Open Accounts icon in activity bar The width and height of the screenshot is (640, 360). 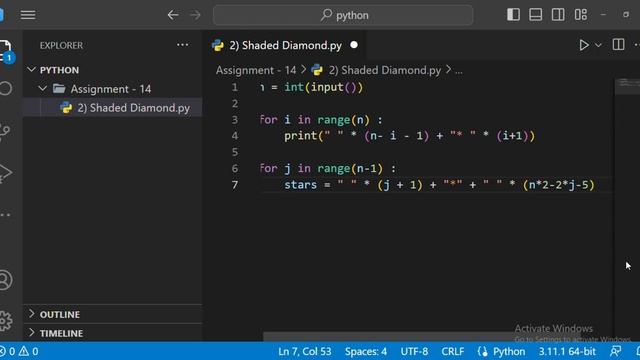pos(6,280)
